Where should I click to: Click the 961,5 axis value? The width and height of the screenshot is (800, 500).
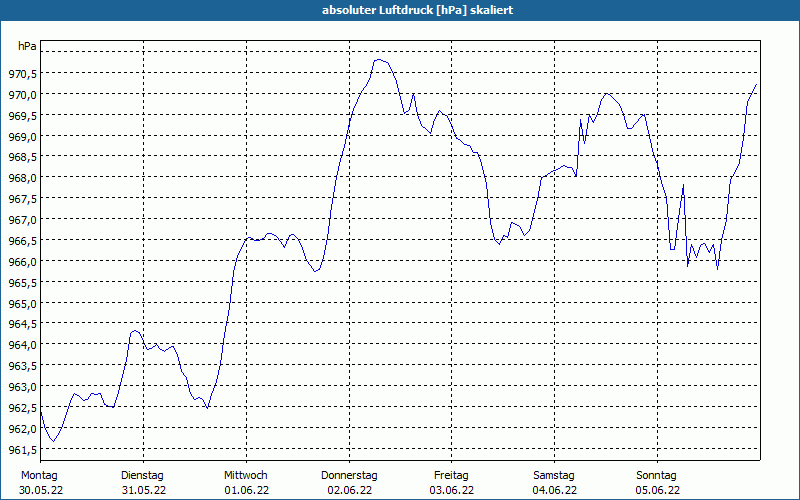(x=23, y=449)
